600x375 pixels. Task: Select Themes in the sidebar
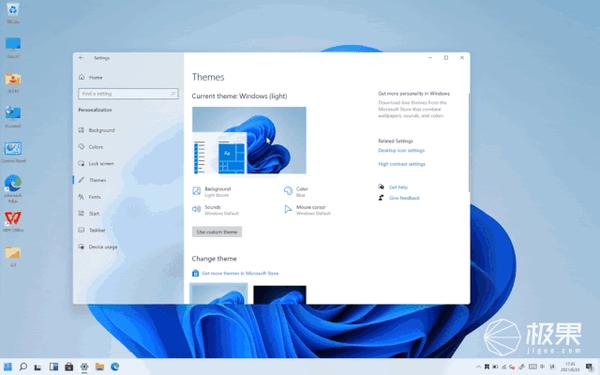coord(92,180)
